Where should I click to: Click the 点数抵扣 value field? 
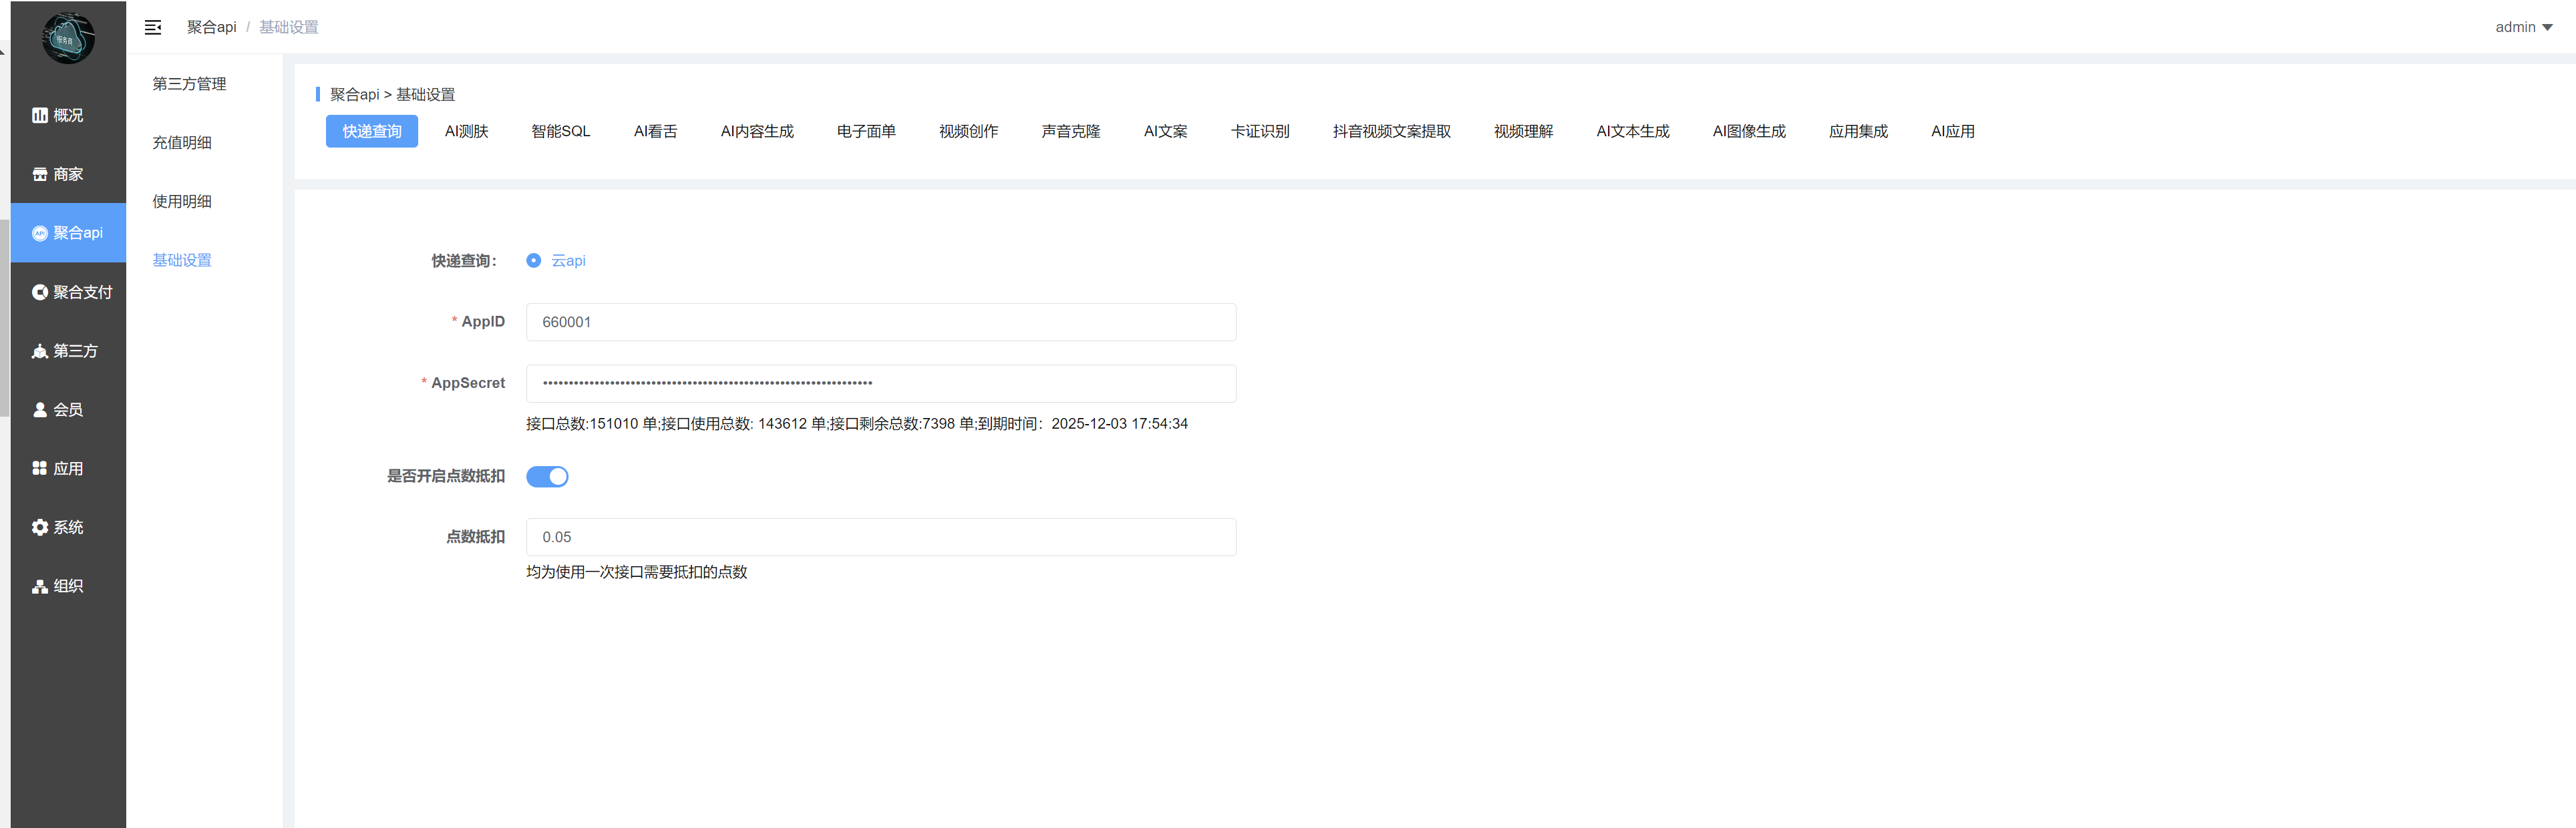click(880, 537)
